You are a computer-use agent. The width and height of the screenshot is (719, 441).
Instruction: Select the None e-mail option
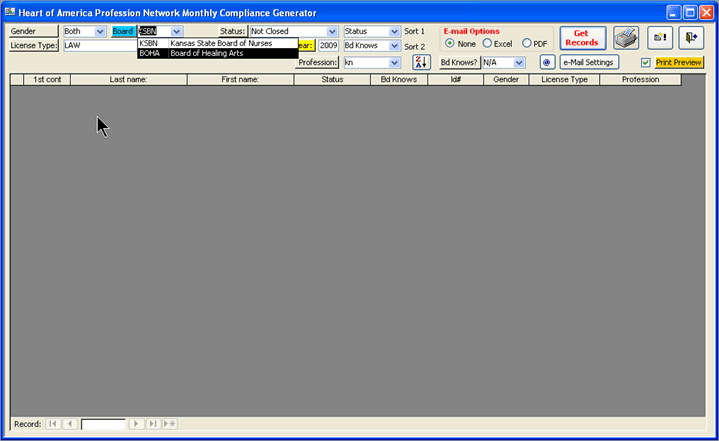pos(450,44)
